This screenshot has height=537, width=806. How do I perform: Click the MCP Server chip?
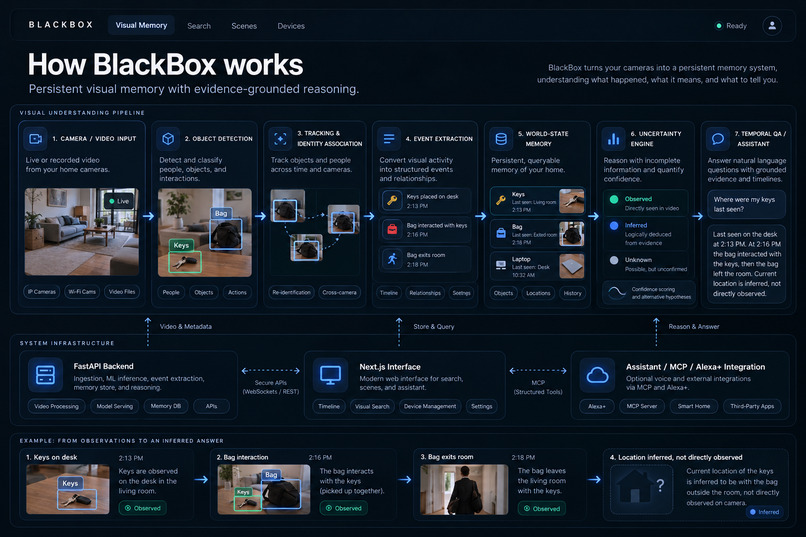(x=642, y=406)
